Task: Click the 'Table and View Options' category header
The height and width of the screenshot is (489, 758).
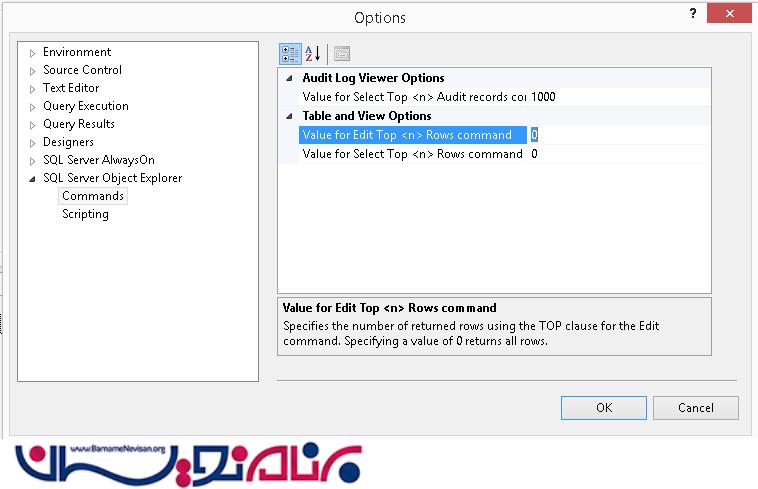Action: click(x=367, y=116)
